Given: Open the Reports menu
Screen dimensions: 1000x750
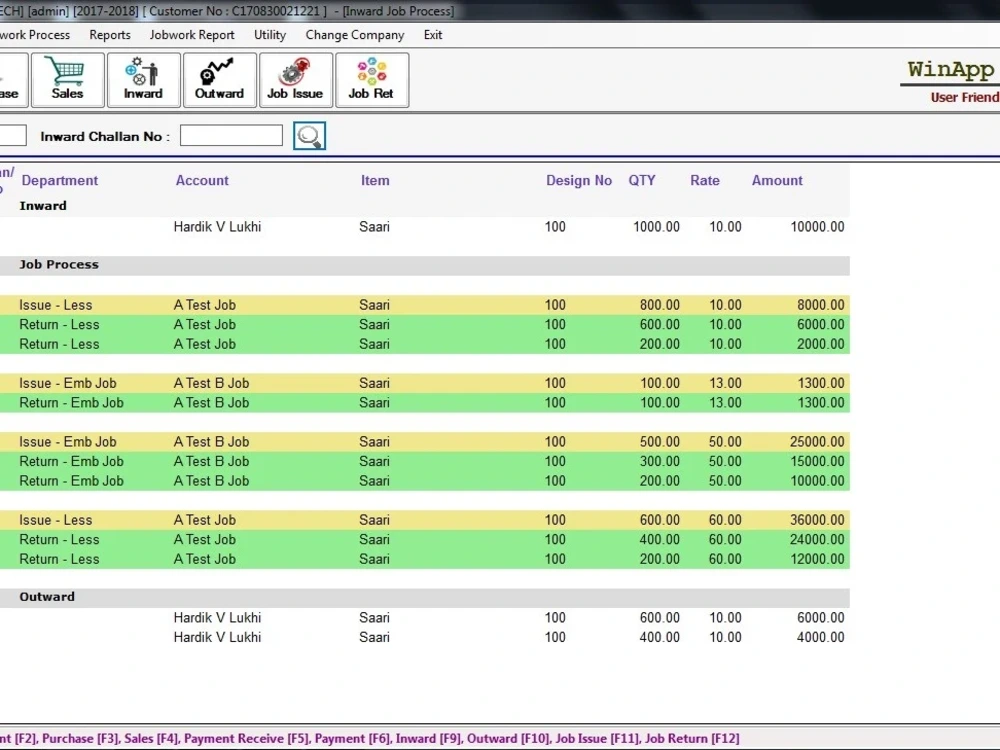Looking at the screenshot, I should (110, 34).
